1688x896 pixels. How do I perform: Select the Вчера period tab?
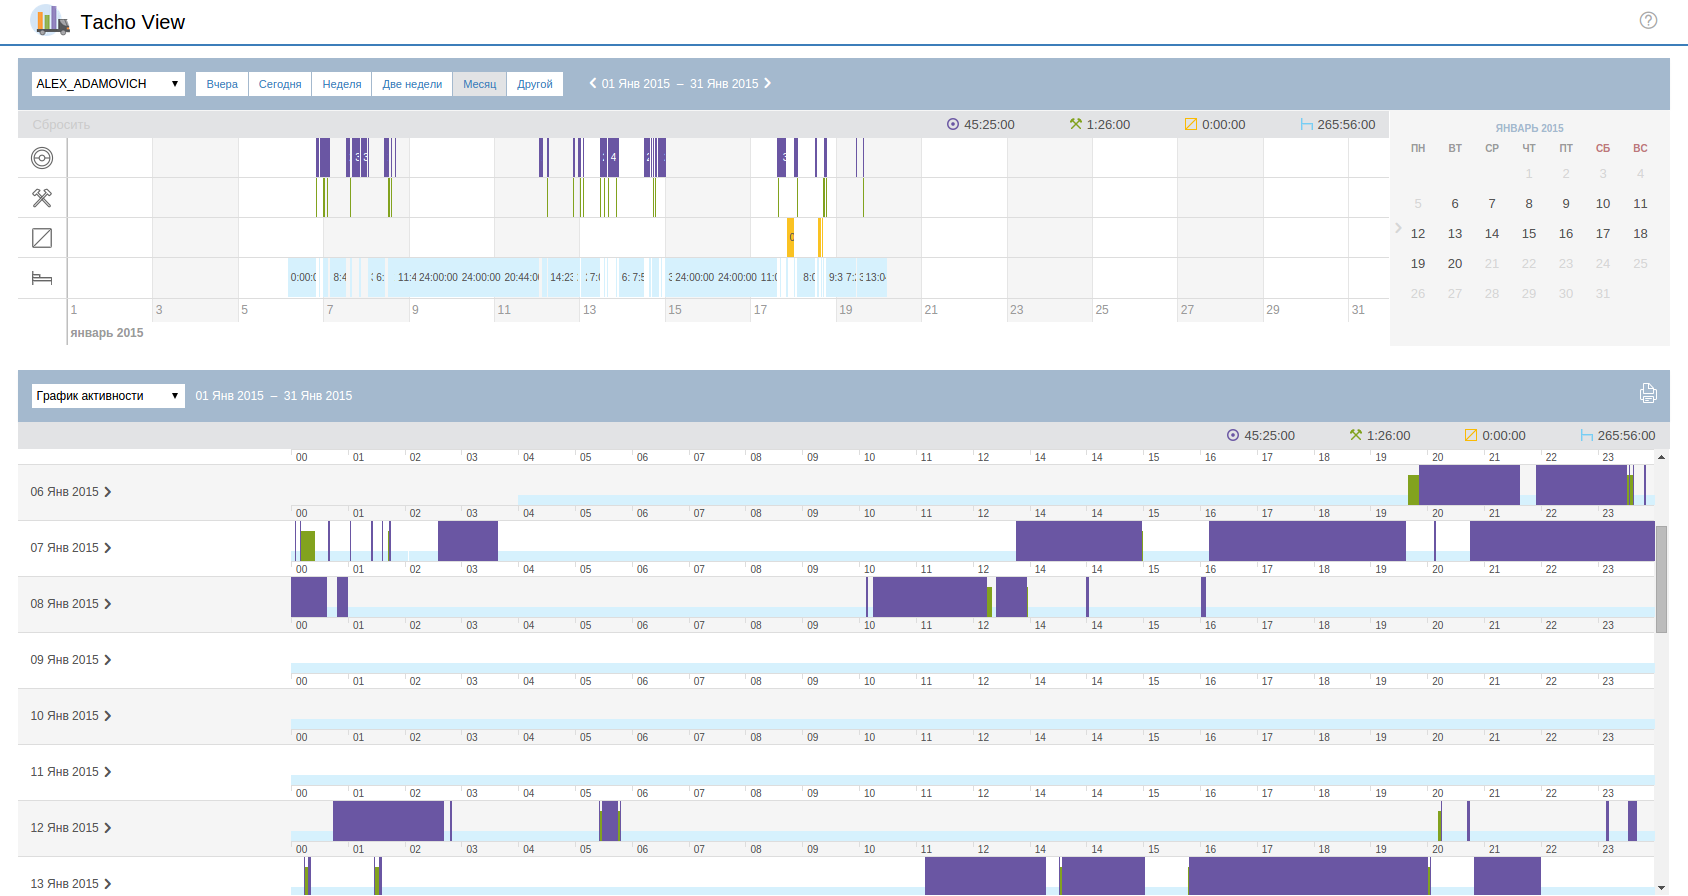pos(222,84)
